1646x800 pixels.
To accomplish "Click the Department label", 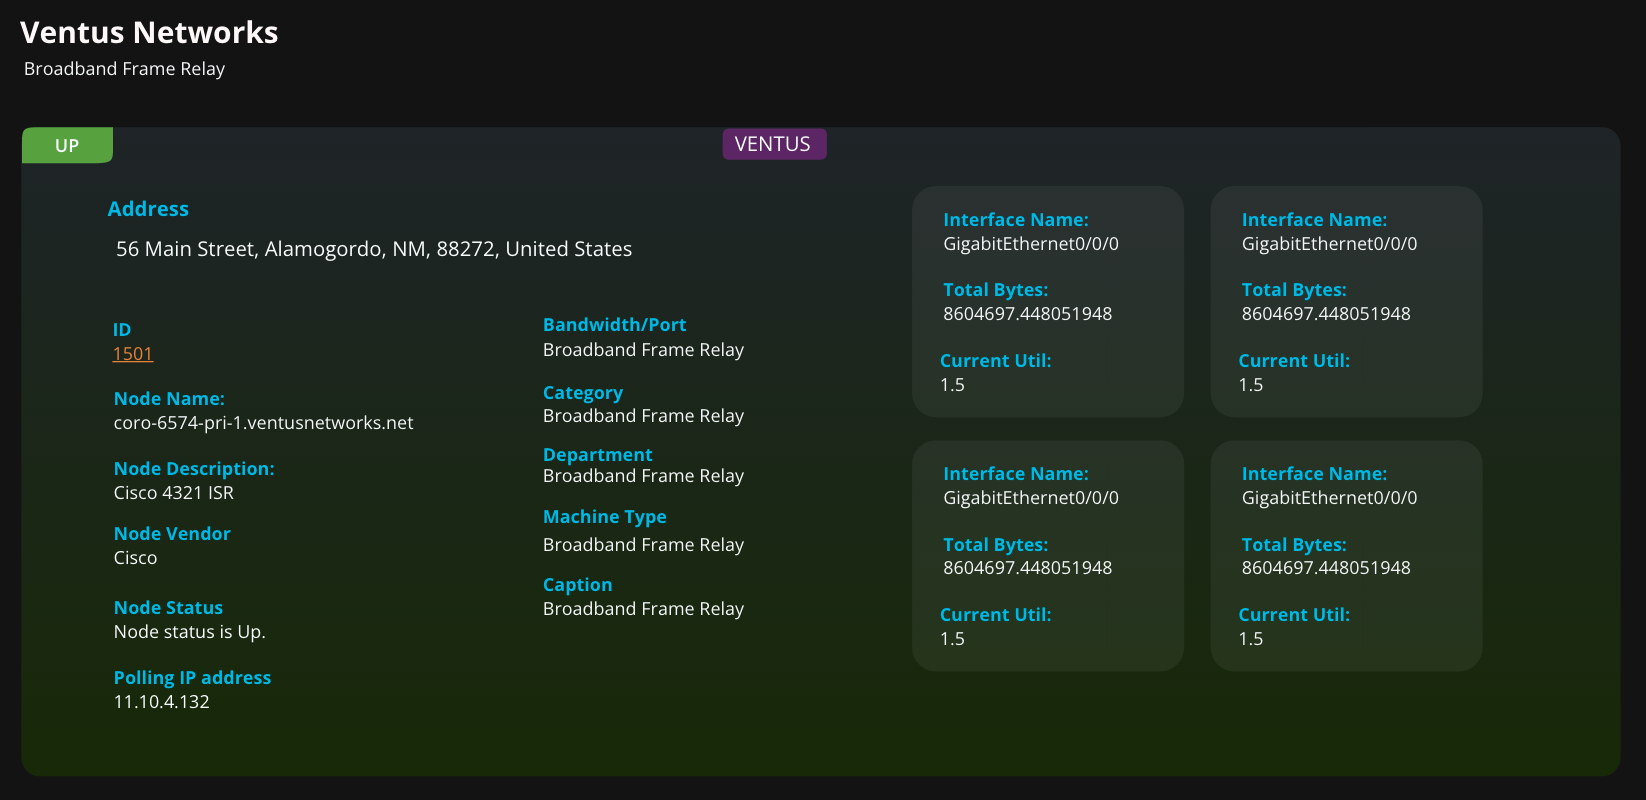I will pos(597,455).
